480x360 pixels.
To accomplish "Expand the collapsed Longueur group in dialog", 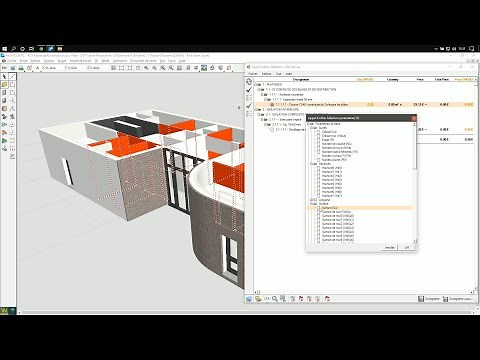I will coord(311,200).
